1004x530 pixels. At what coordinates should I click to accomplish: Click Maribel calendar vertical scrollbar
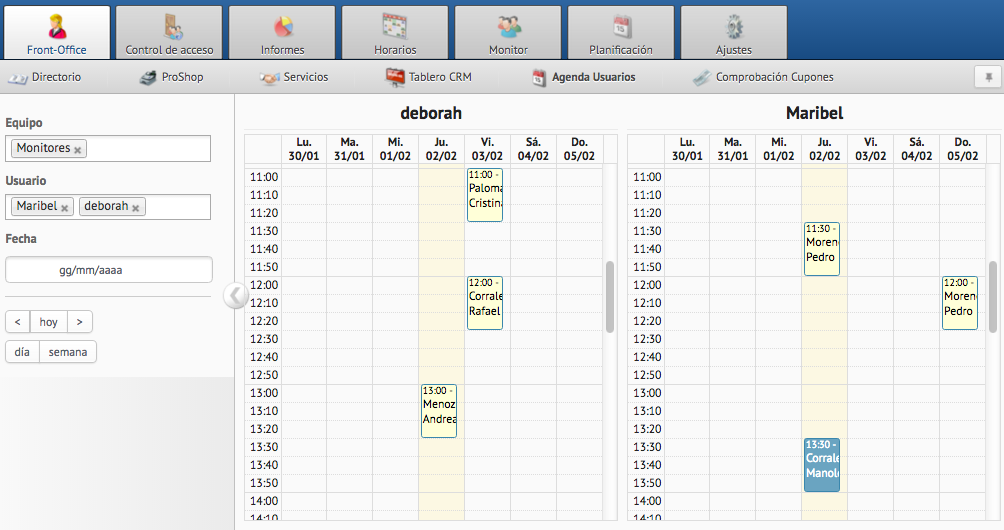click(993, 297)
